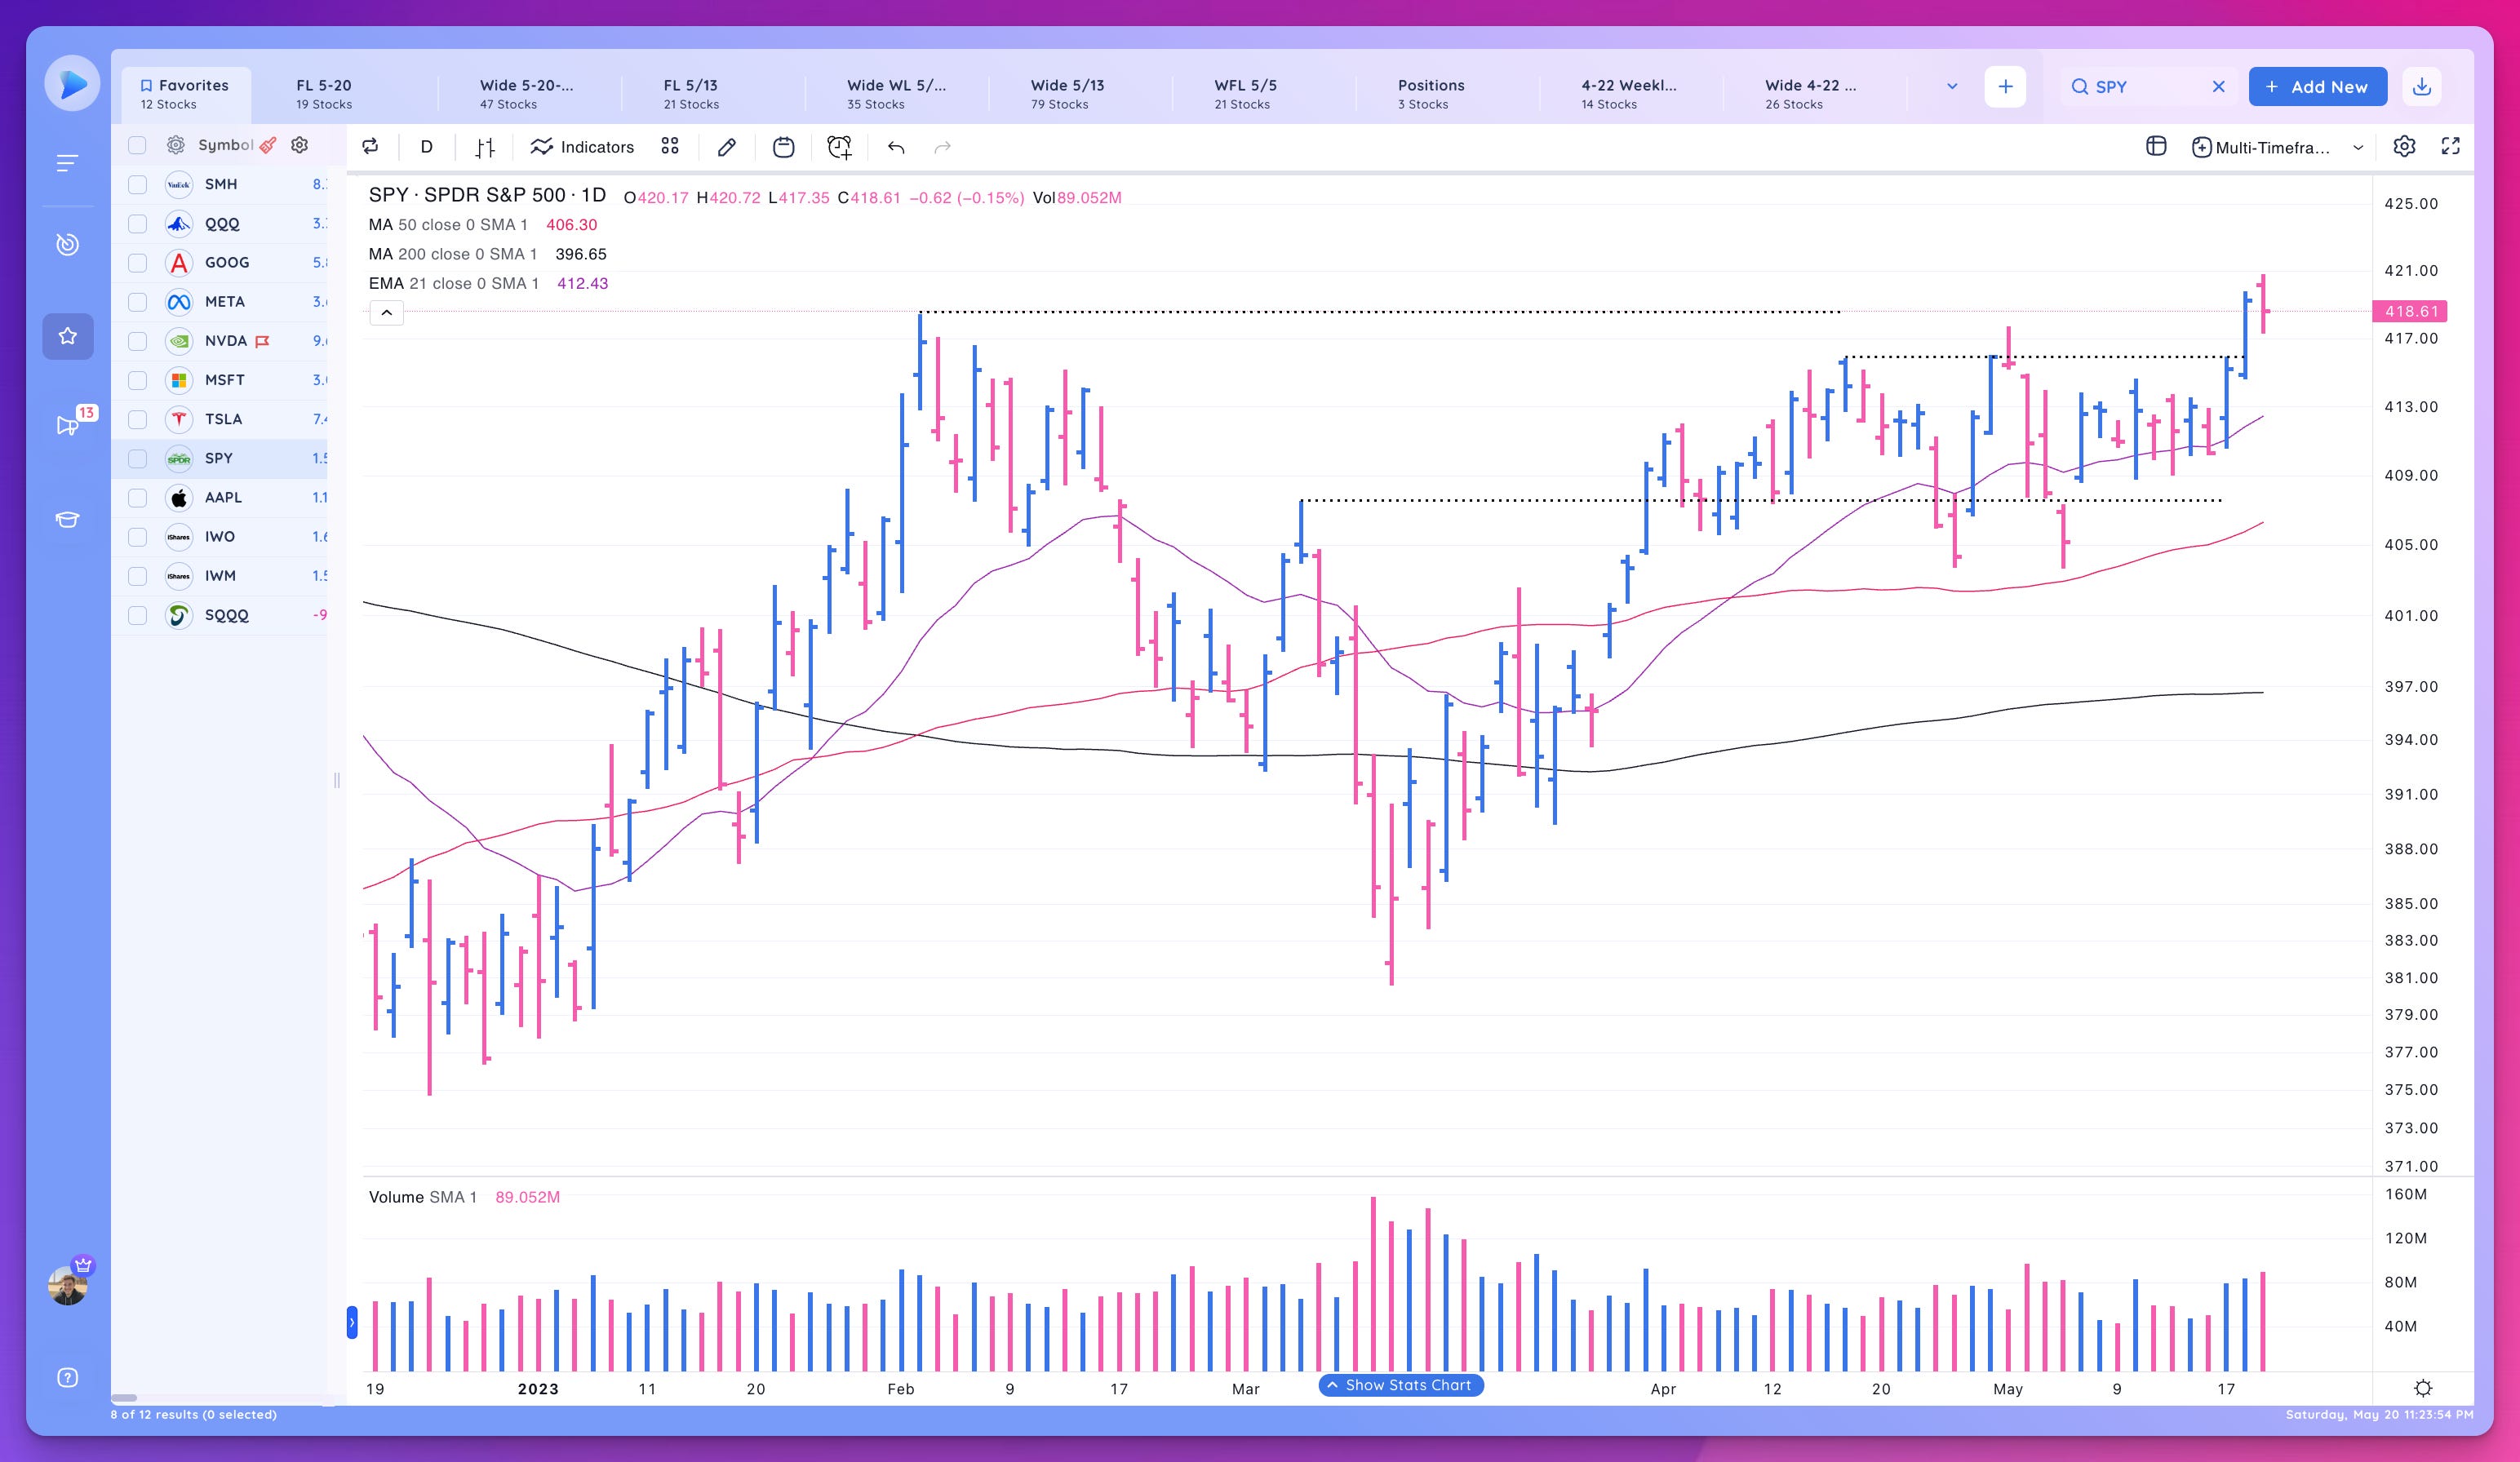The image size is (2520, 1462).
Task: Switch to the WFL 5/5 tab
Action: coord(1246,94)
